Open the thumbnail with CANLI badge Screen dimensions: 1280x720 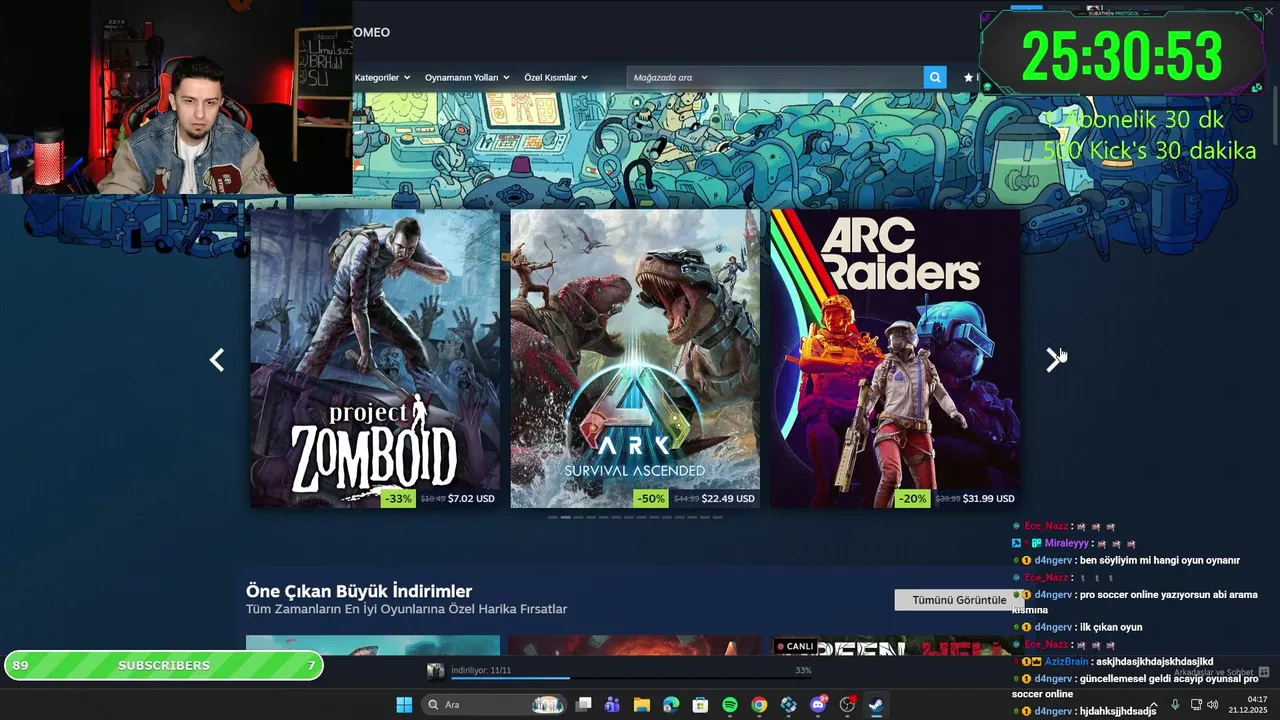point(894,646)
